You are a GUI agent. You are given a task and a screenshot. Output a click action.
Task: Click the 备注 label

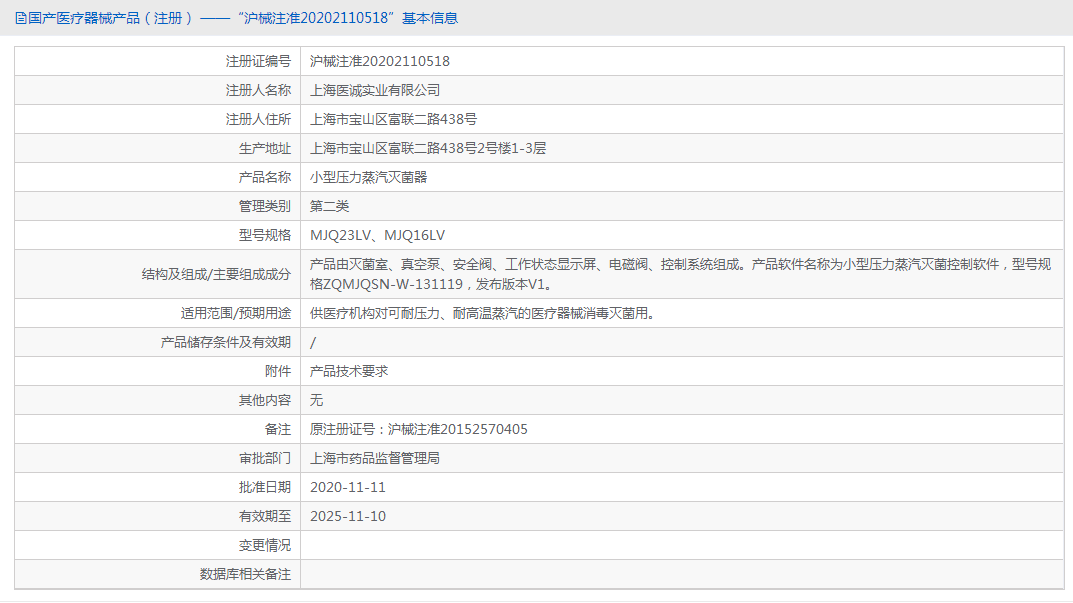point(278,429)
